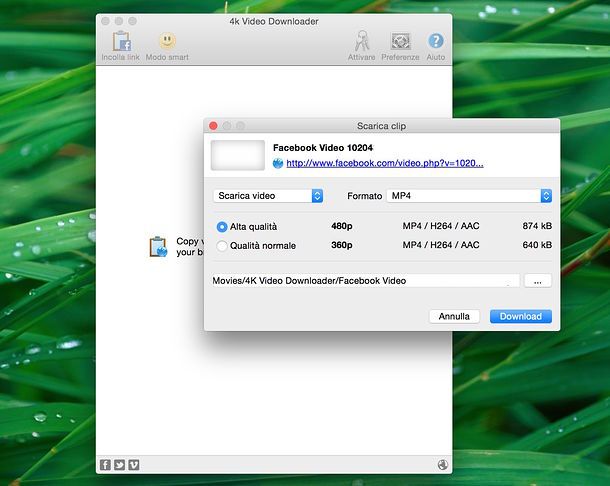
Task: Open the Preferenze settings icon
Action: tap(400, 42)
